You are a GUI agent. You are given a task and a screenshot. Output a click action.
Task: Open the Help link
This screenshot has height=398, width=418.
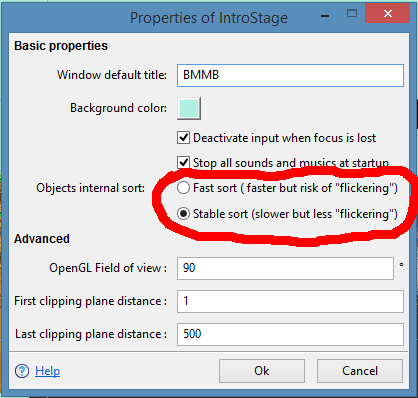pyautogui.click(x=47, y=371)
